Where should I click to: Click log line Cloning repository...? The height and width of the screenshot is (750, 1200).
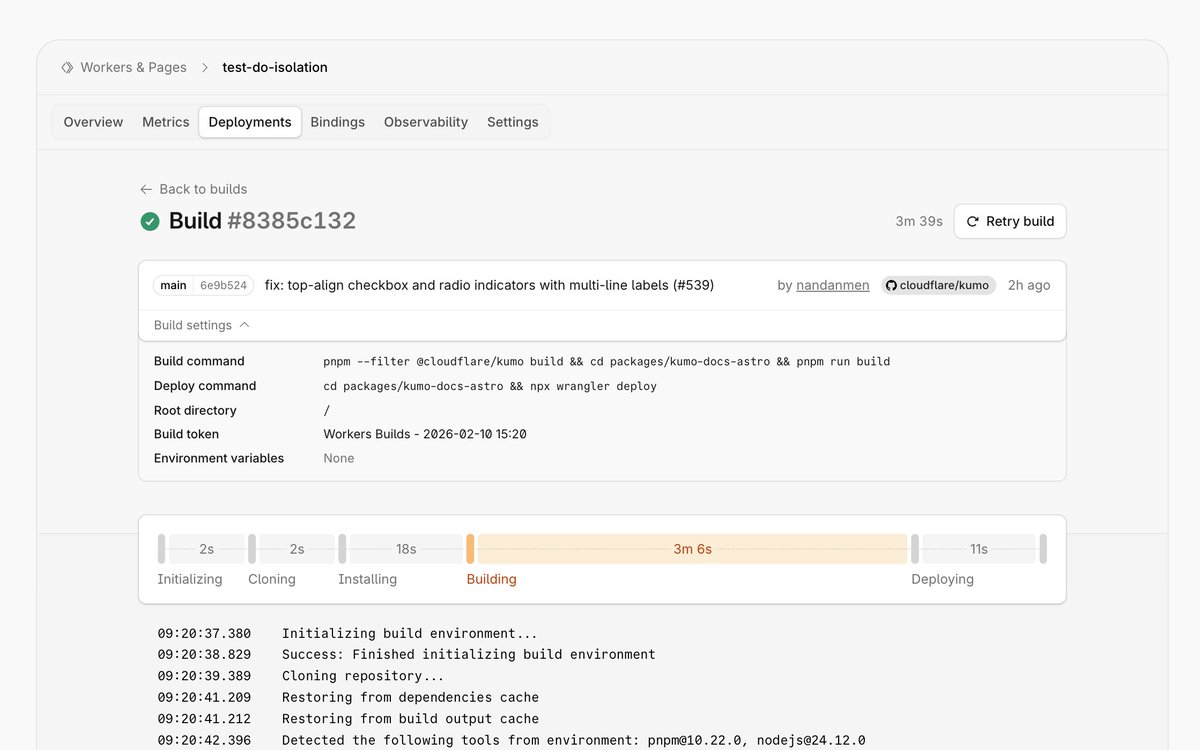click(x=363, y=676)
